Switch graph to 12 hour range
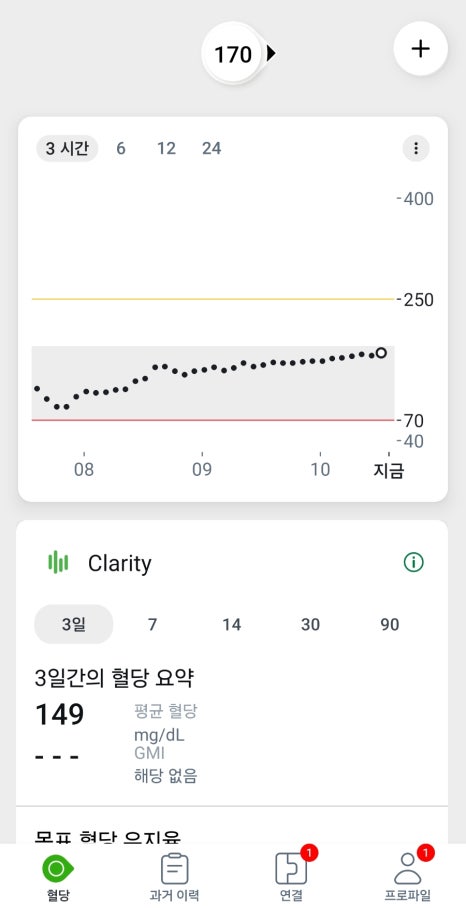Screen dimensions: 466x908 click(x=166, y=149)
